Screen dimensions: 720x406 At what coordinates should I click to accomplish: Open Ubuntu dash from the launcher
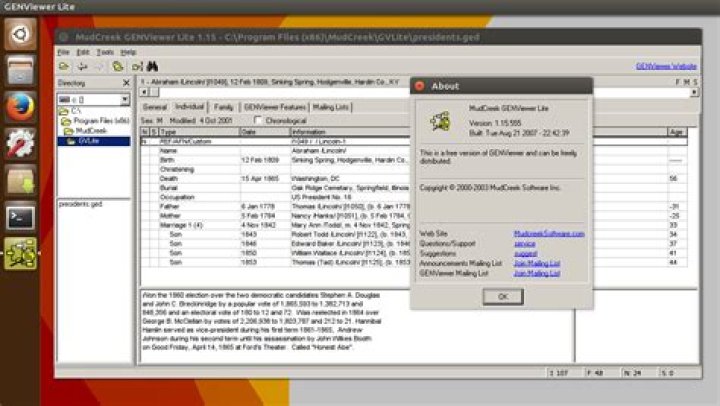click(20, 34)
